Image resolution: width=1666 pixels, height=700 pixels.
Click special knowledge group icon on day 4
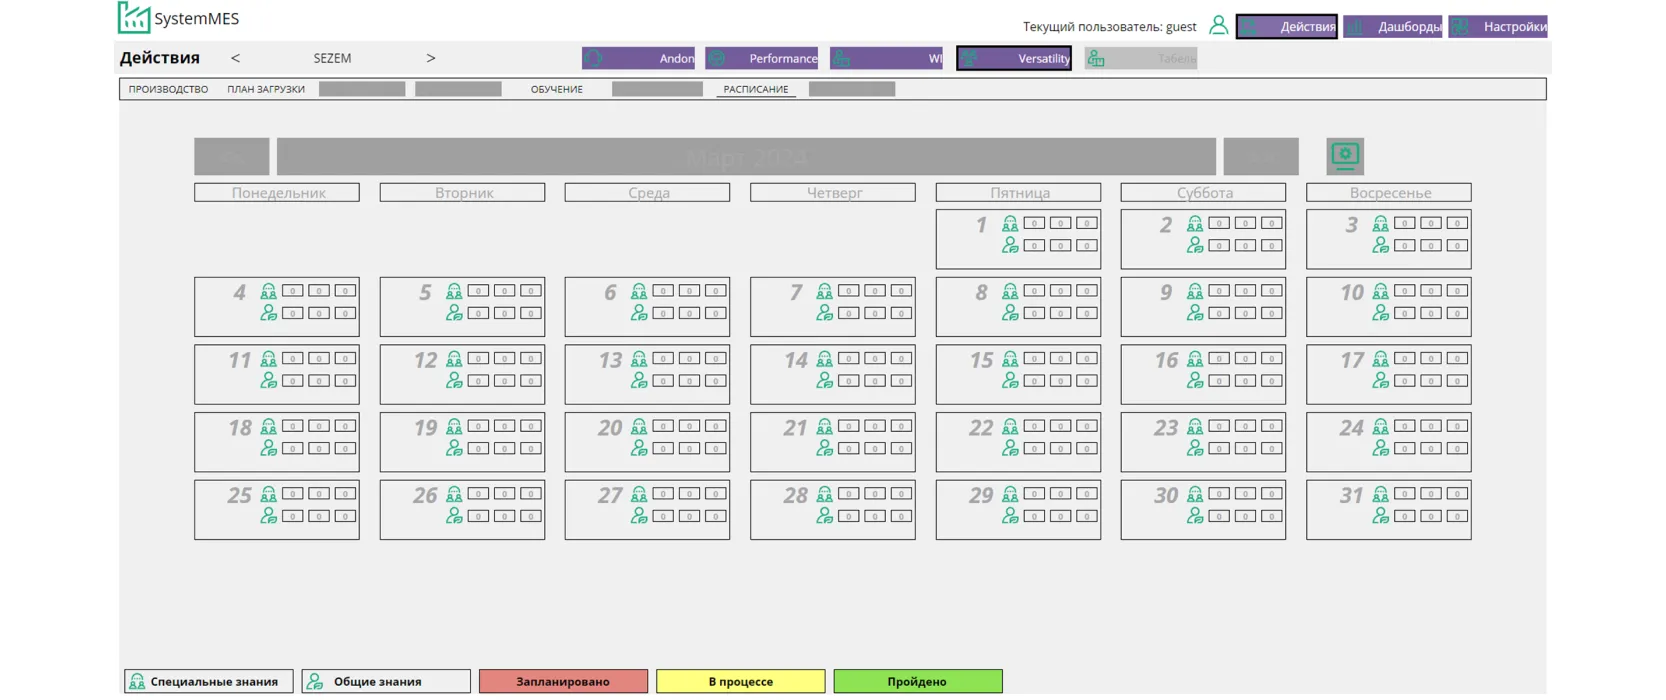pos(268,292)
